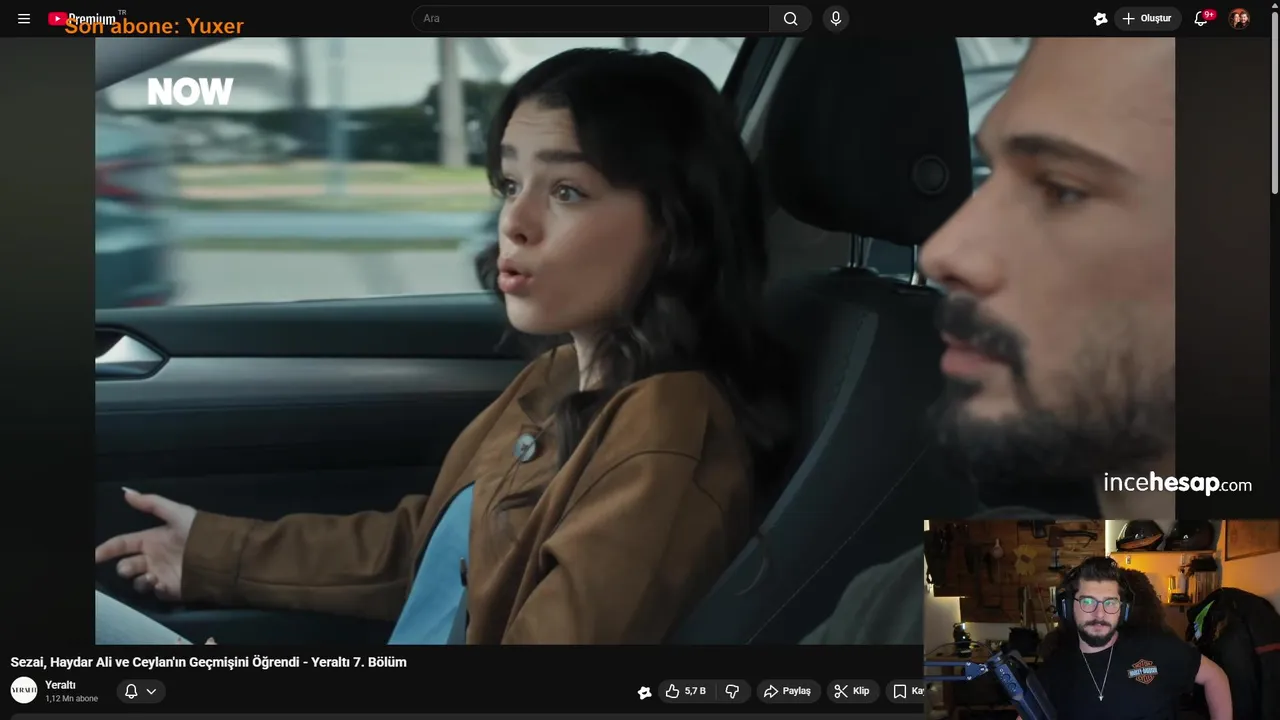The height and width of the screenshot is (720, 1280).
Task: Open the hamburger guide menu
Action: (24, 19)
